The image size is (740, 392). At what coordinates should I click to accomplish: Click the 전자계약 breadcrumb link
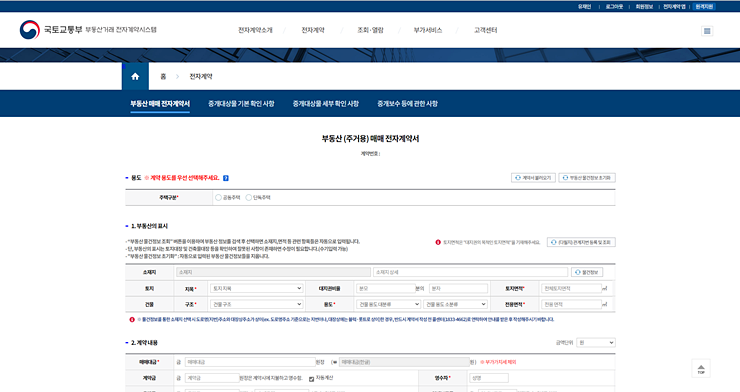point(201,76)
